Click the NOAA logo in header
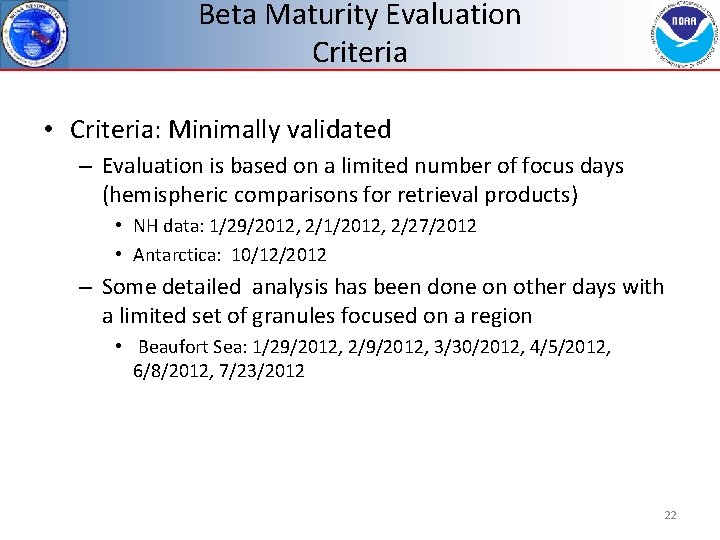 point(685,34)
